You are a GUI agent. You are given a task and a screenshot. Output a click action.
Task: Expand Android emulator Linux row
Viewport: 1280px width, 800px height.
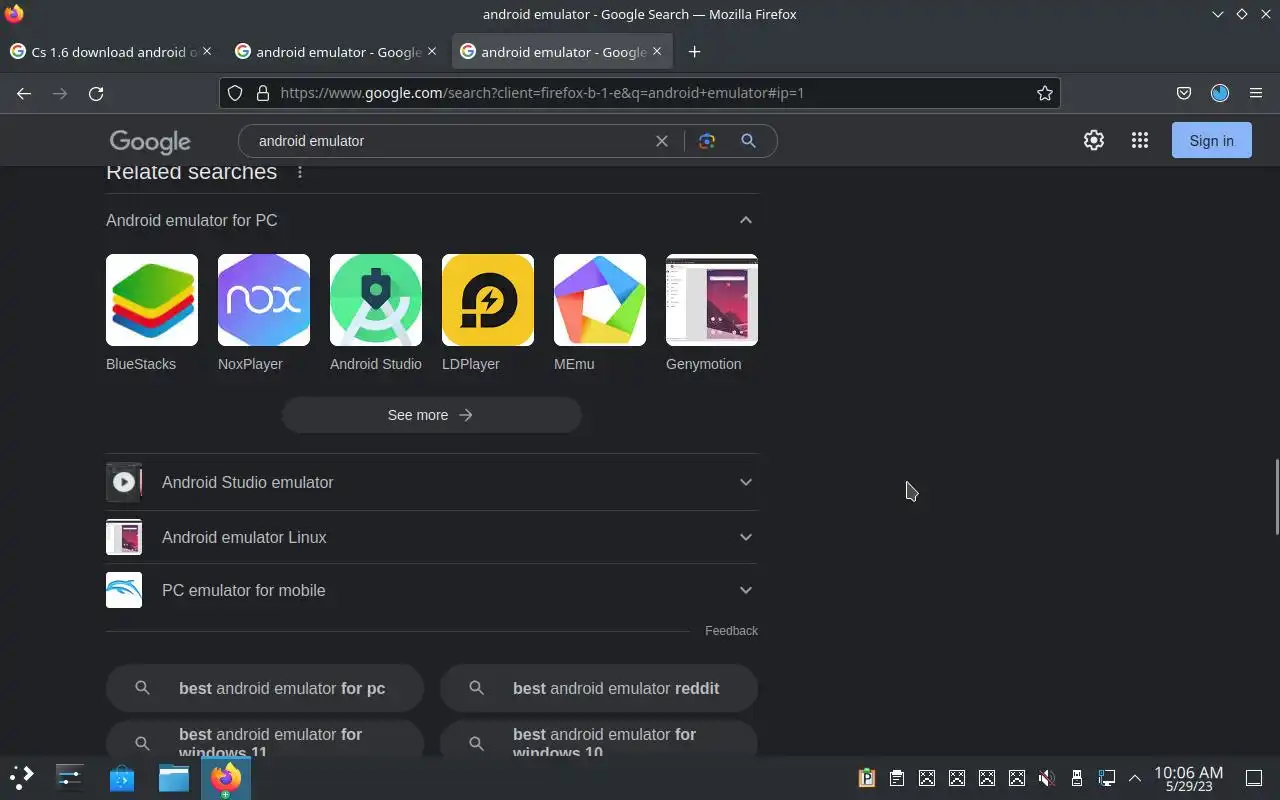tap(432, 537)
